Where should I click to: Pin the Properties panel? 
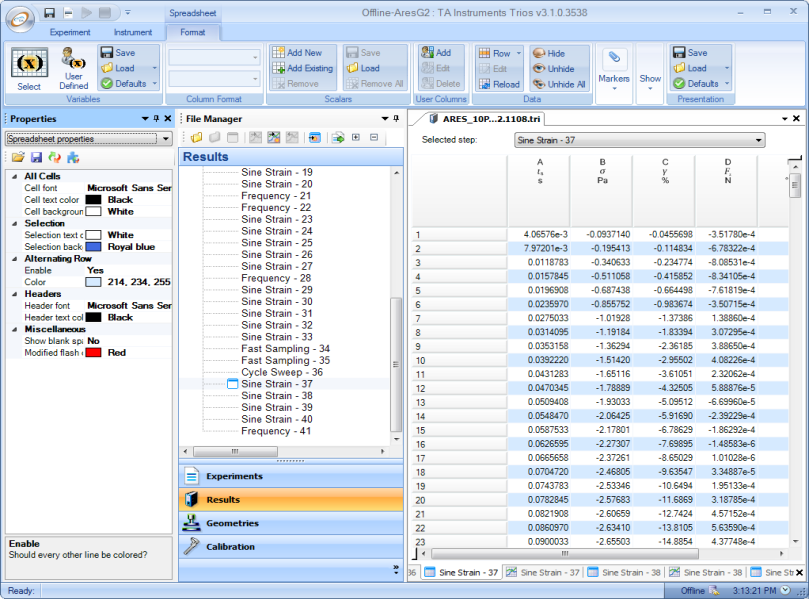(x=156, y=119)
